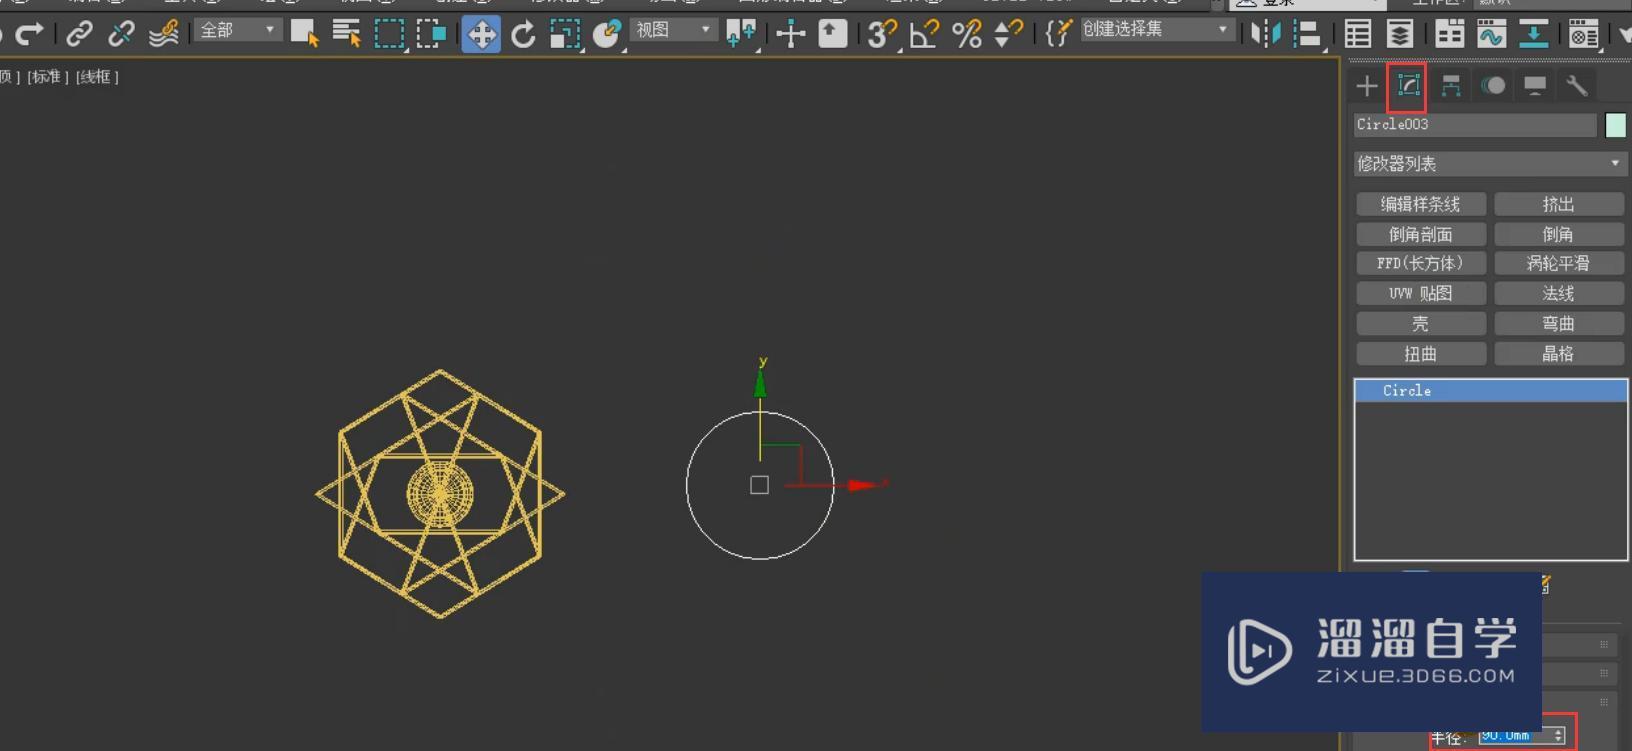Click the FFD(长方体) modifier button
The image size is (1632, 751).
pos(1420,263)
